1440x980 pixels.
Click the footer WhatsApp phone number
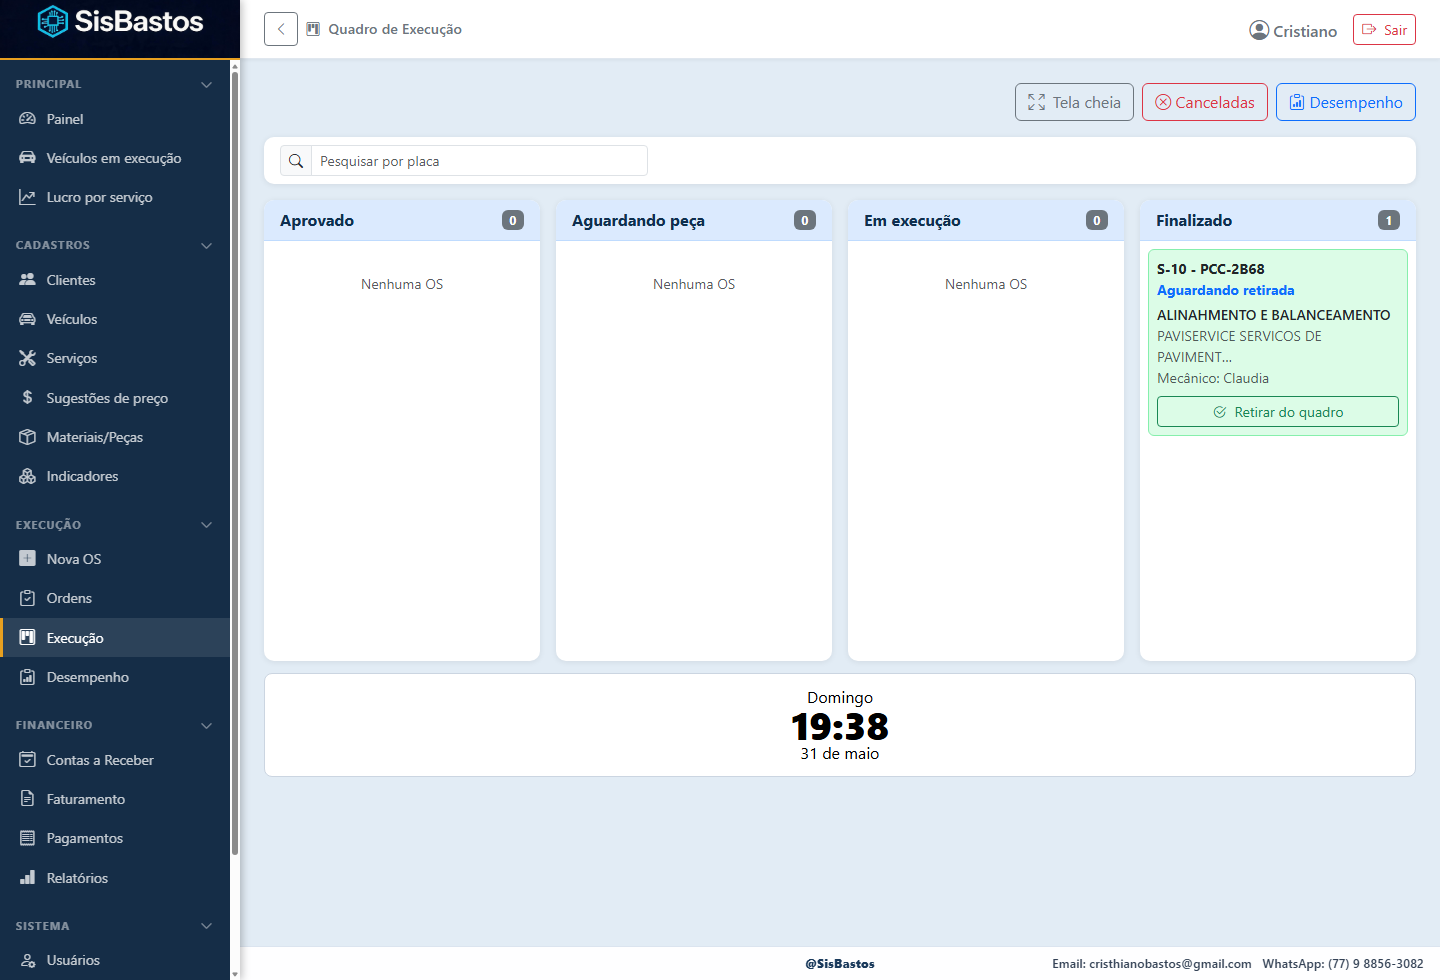pos(1375,964)
